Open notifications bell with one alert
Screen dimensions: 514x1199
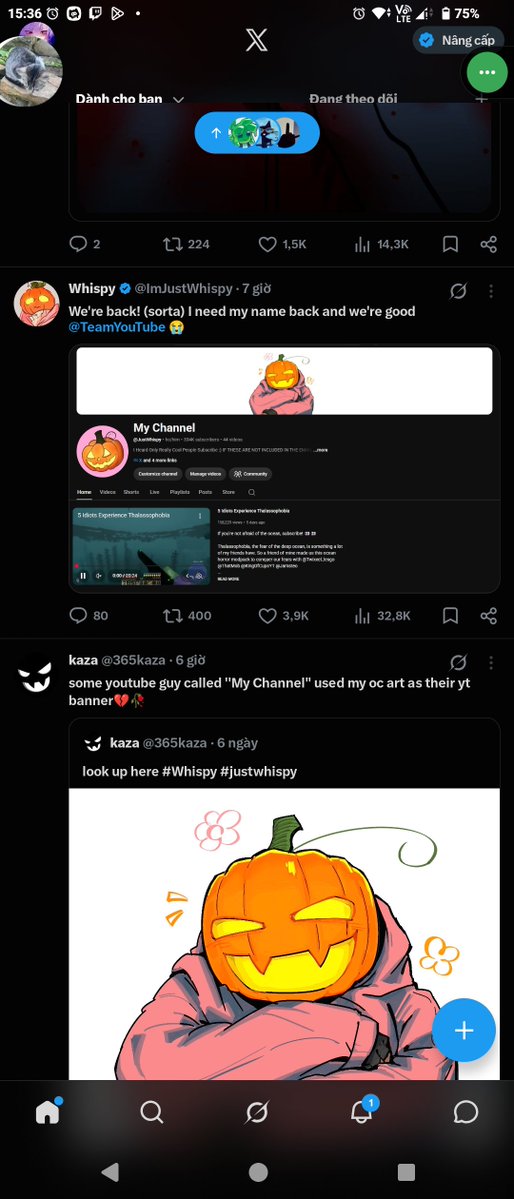tap(362, 1111)
